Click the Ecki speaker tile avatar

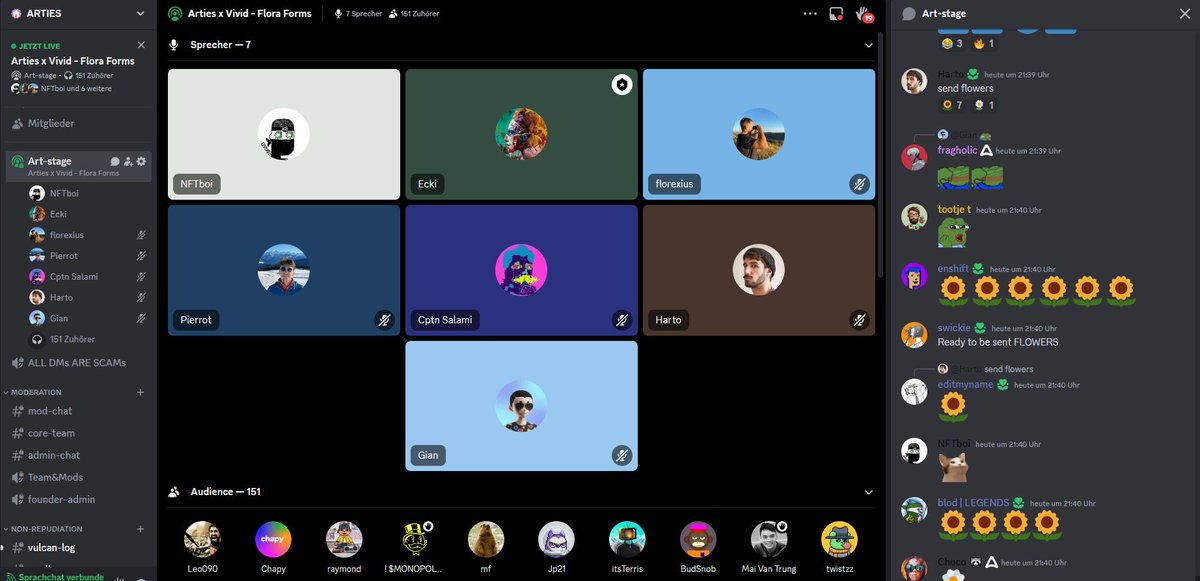[x=521, y=134]
